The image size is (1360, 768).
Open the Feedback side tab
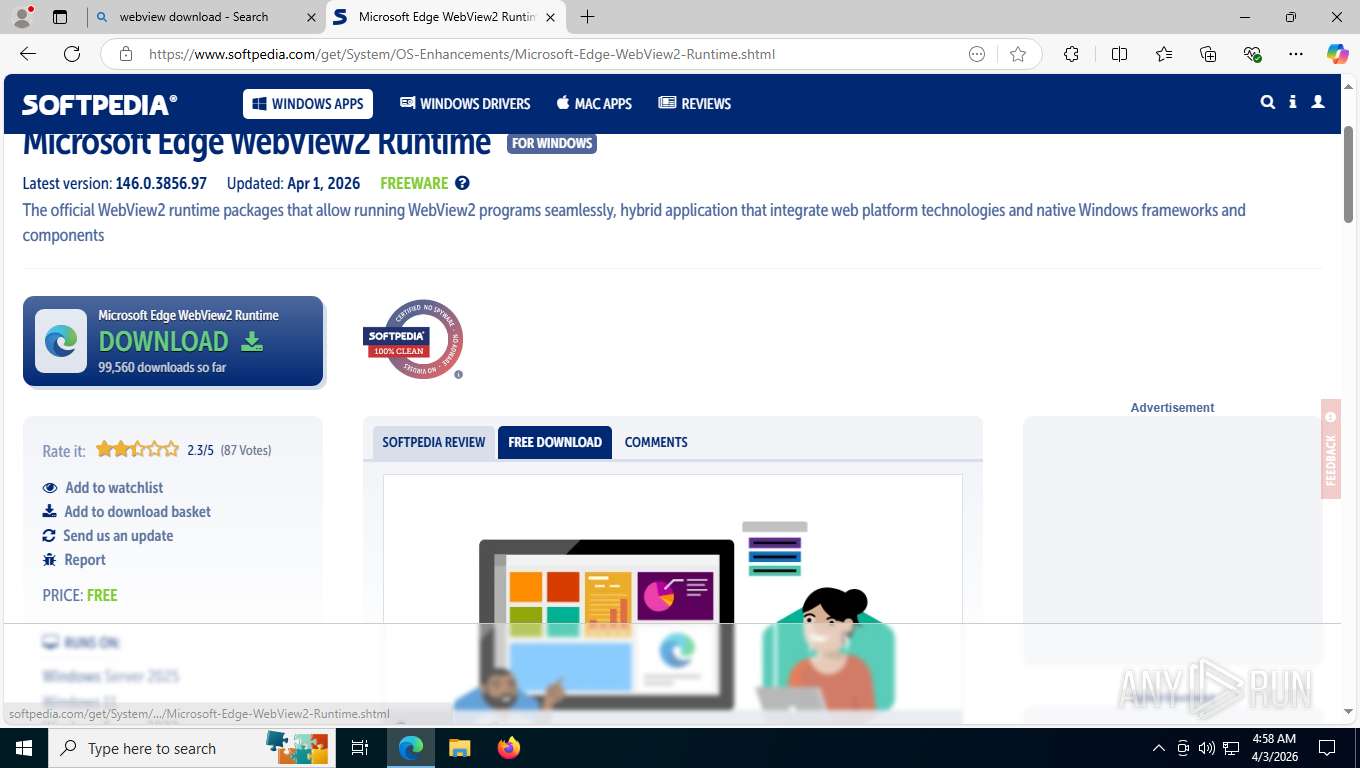coord(1330,449)
